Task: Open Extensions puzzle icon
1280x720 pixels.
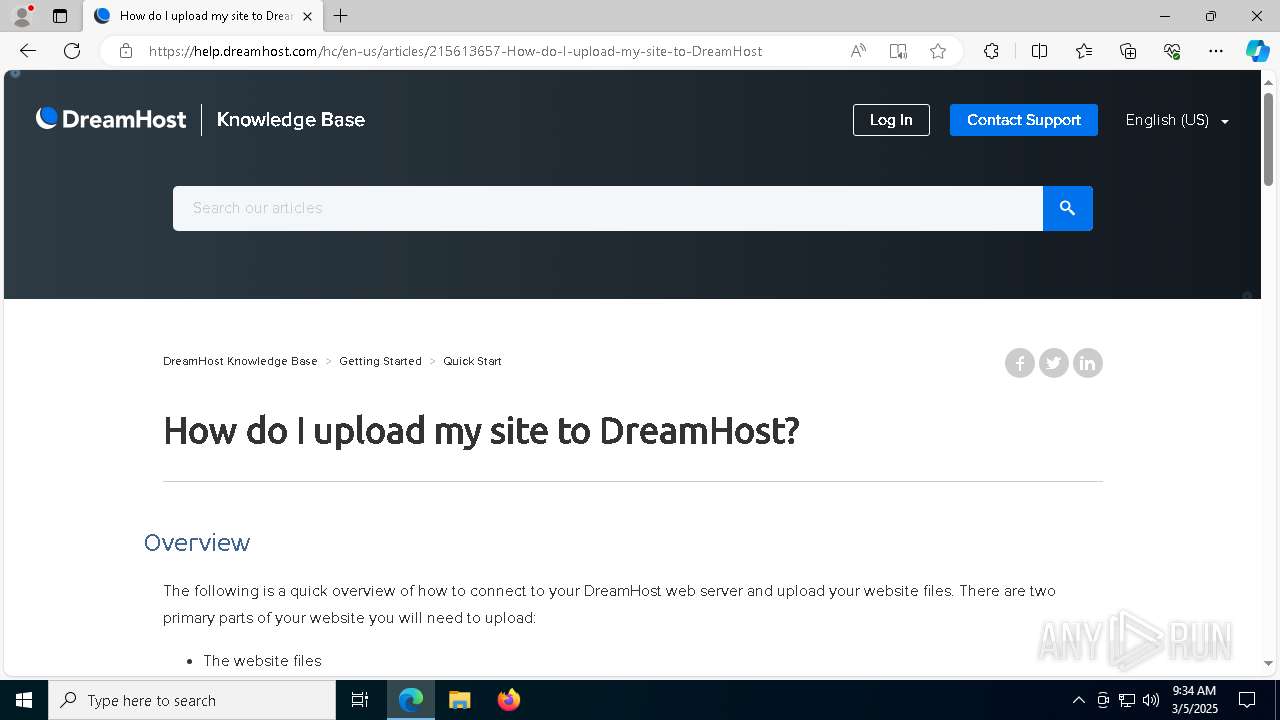Action: [991, 51]
